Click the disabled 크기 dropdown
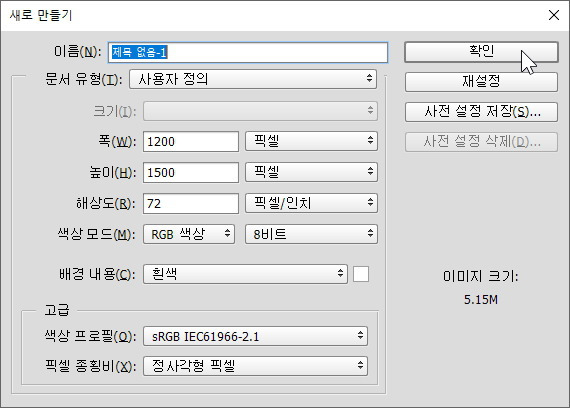570x408 pixels. [x=260, y=111]
